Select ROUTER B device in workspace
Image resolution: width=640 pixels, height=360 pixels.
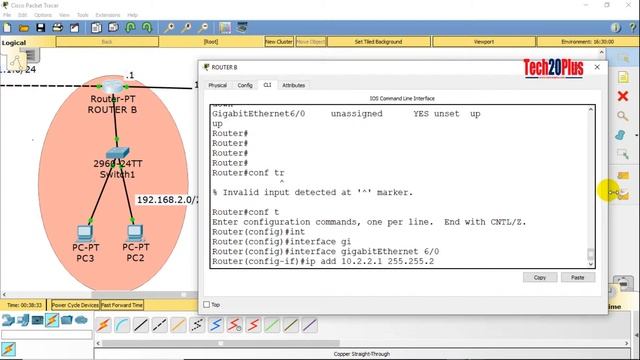pyautogui.click(x=113, y=87)
